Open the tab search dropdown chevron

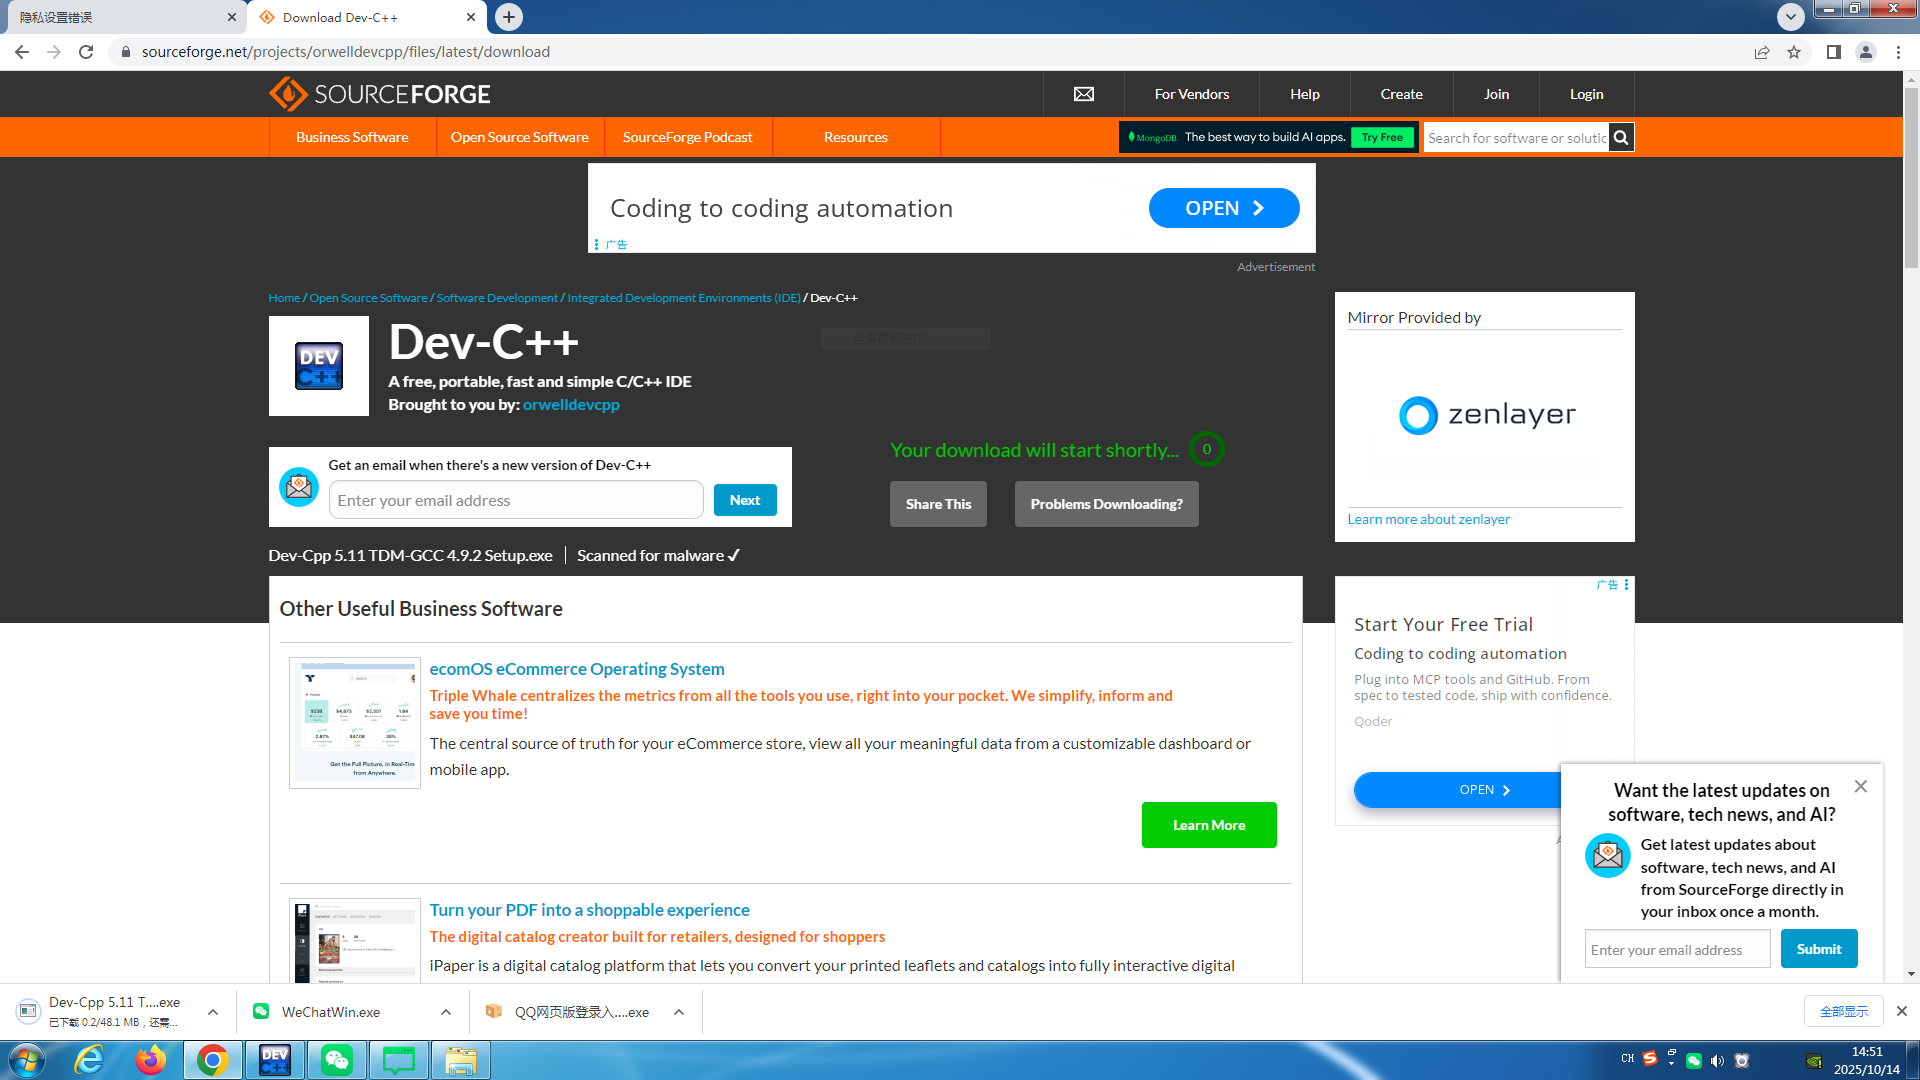coord(1790,16)
